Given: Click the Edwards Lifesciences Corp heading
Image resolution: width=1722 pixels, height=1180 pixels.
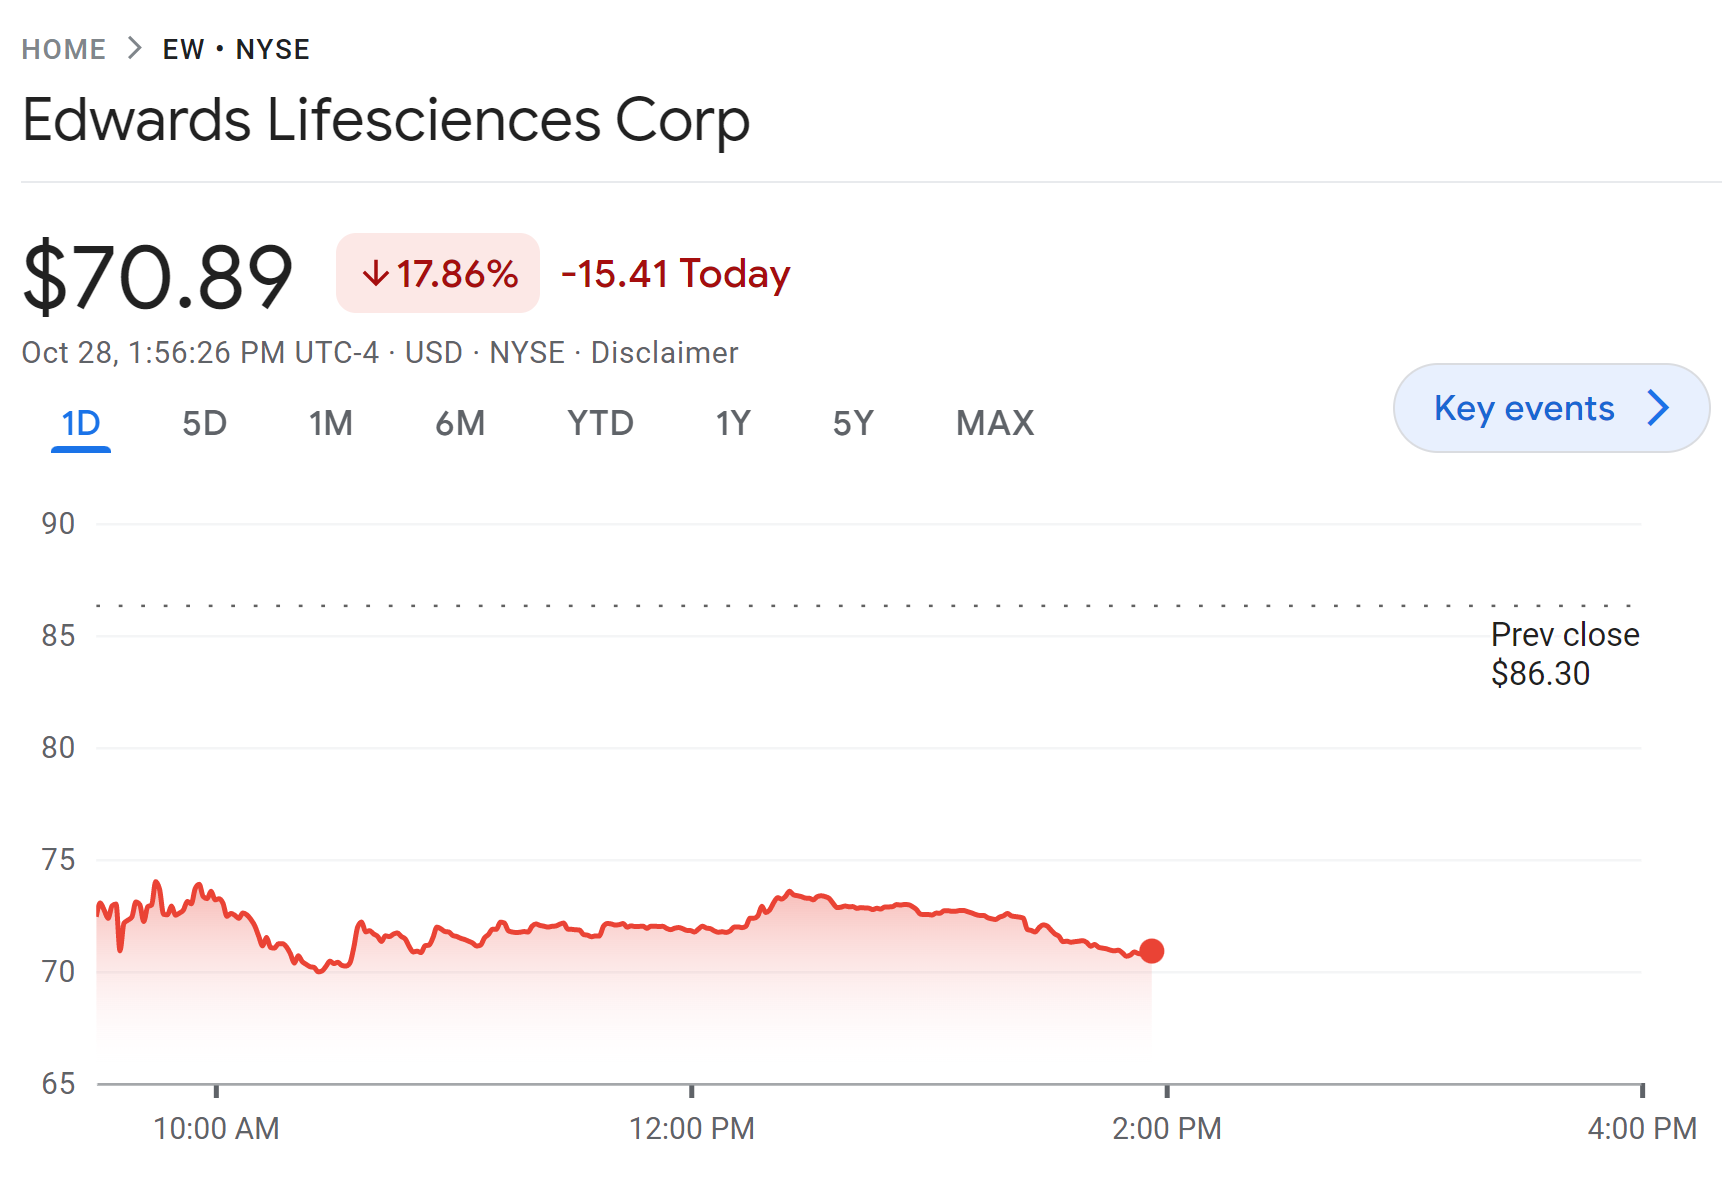Looking at the screenshot, I should pos(386,120).
